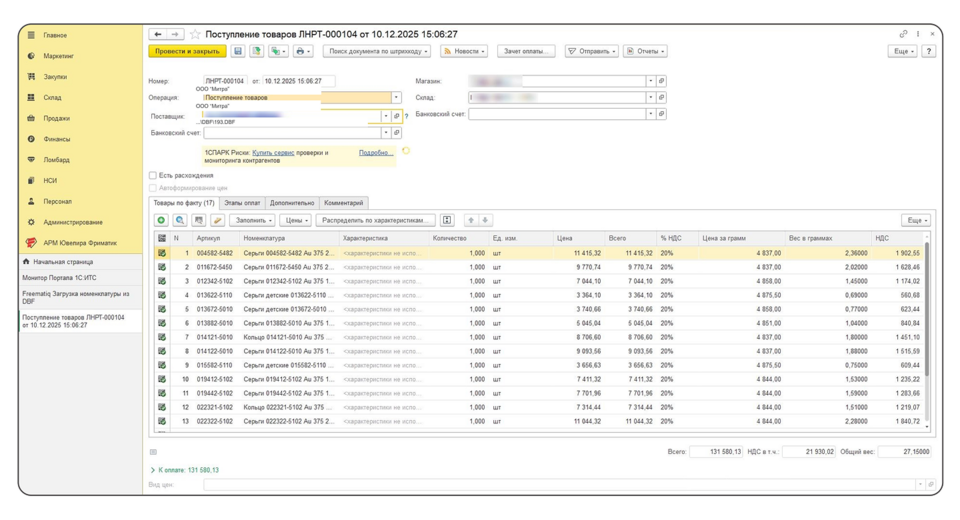The height and width of the screenshot is (520, 960).
Task: Switch to the 'Этапы оплат' tab
Action: (242, 203)
